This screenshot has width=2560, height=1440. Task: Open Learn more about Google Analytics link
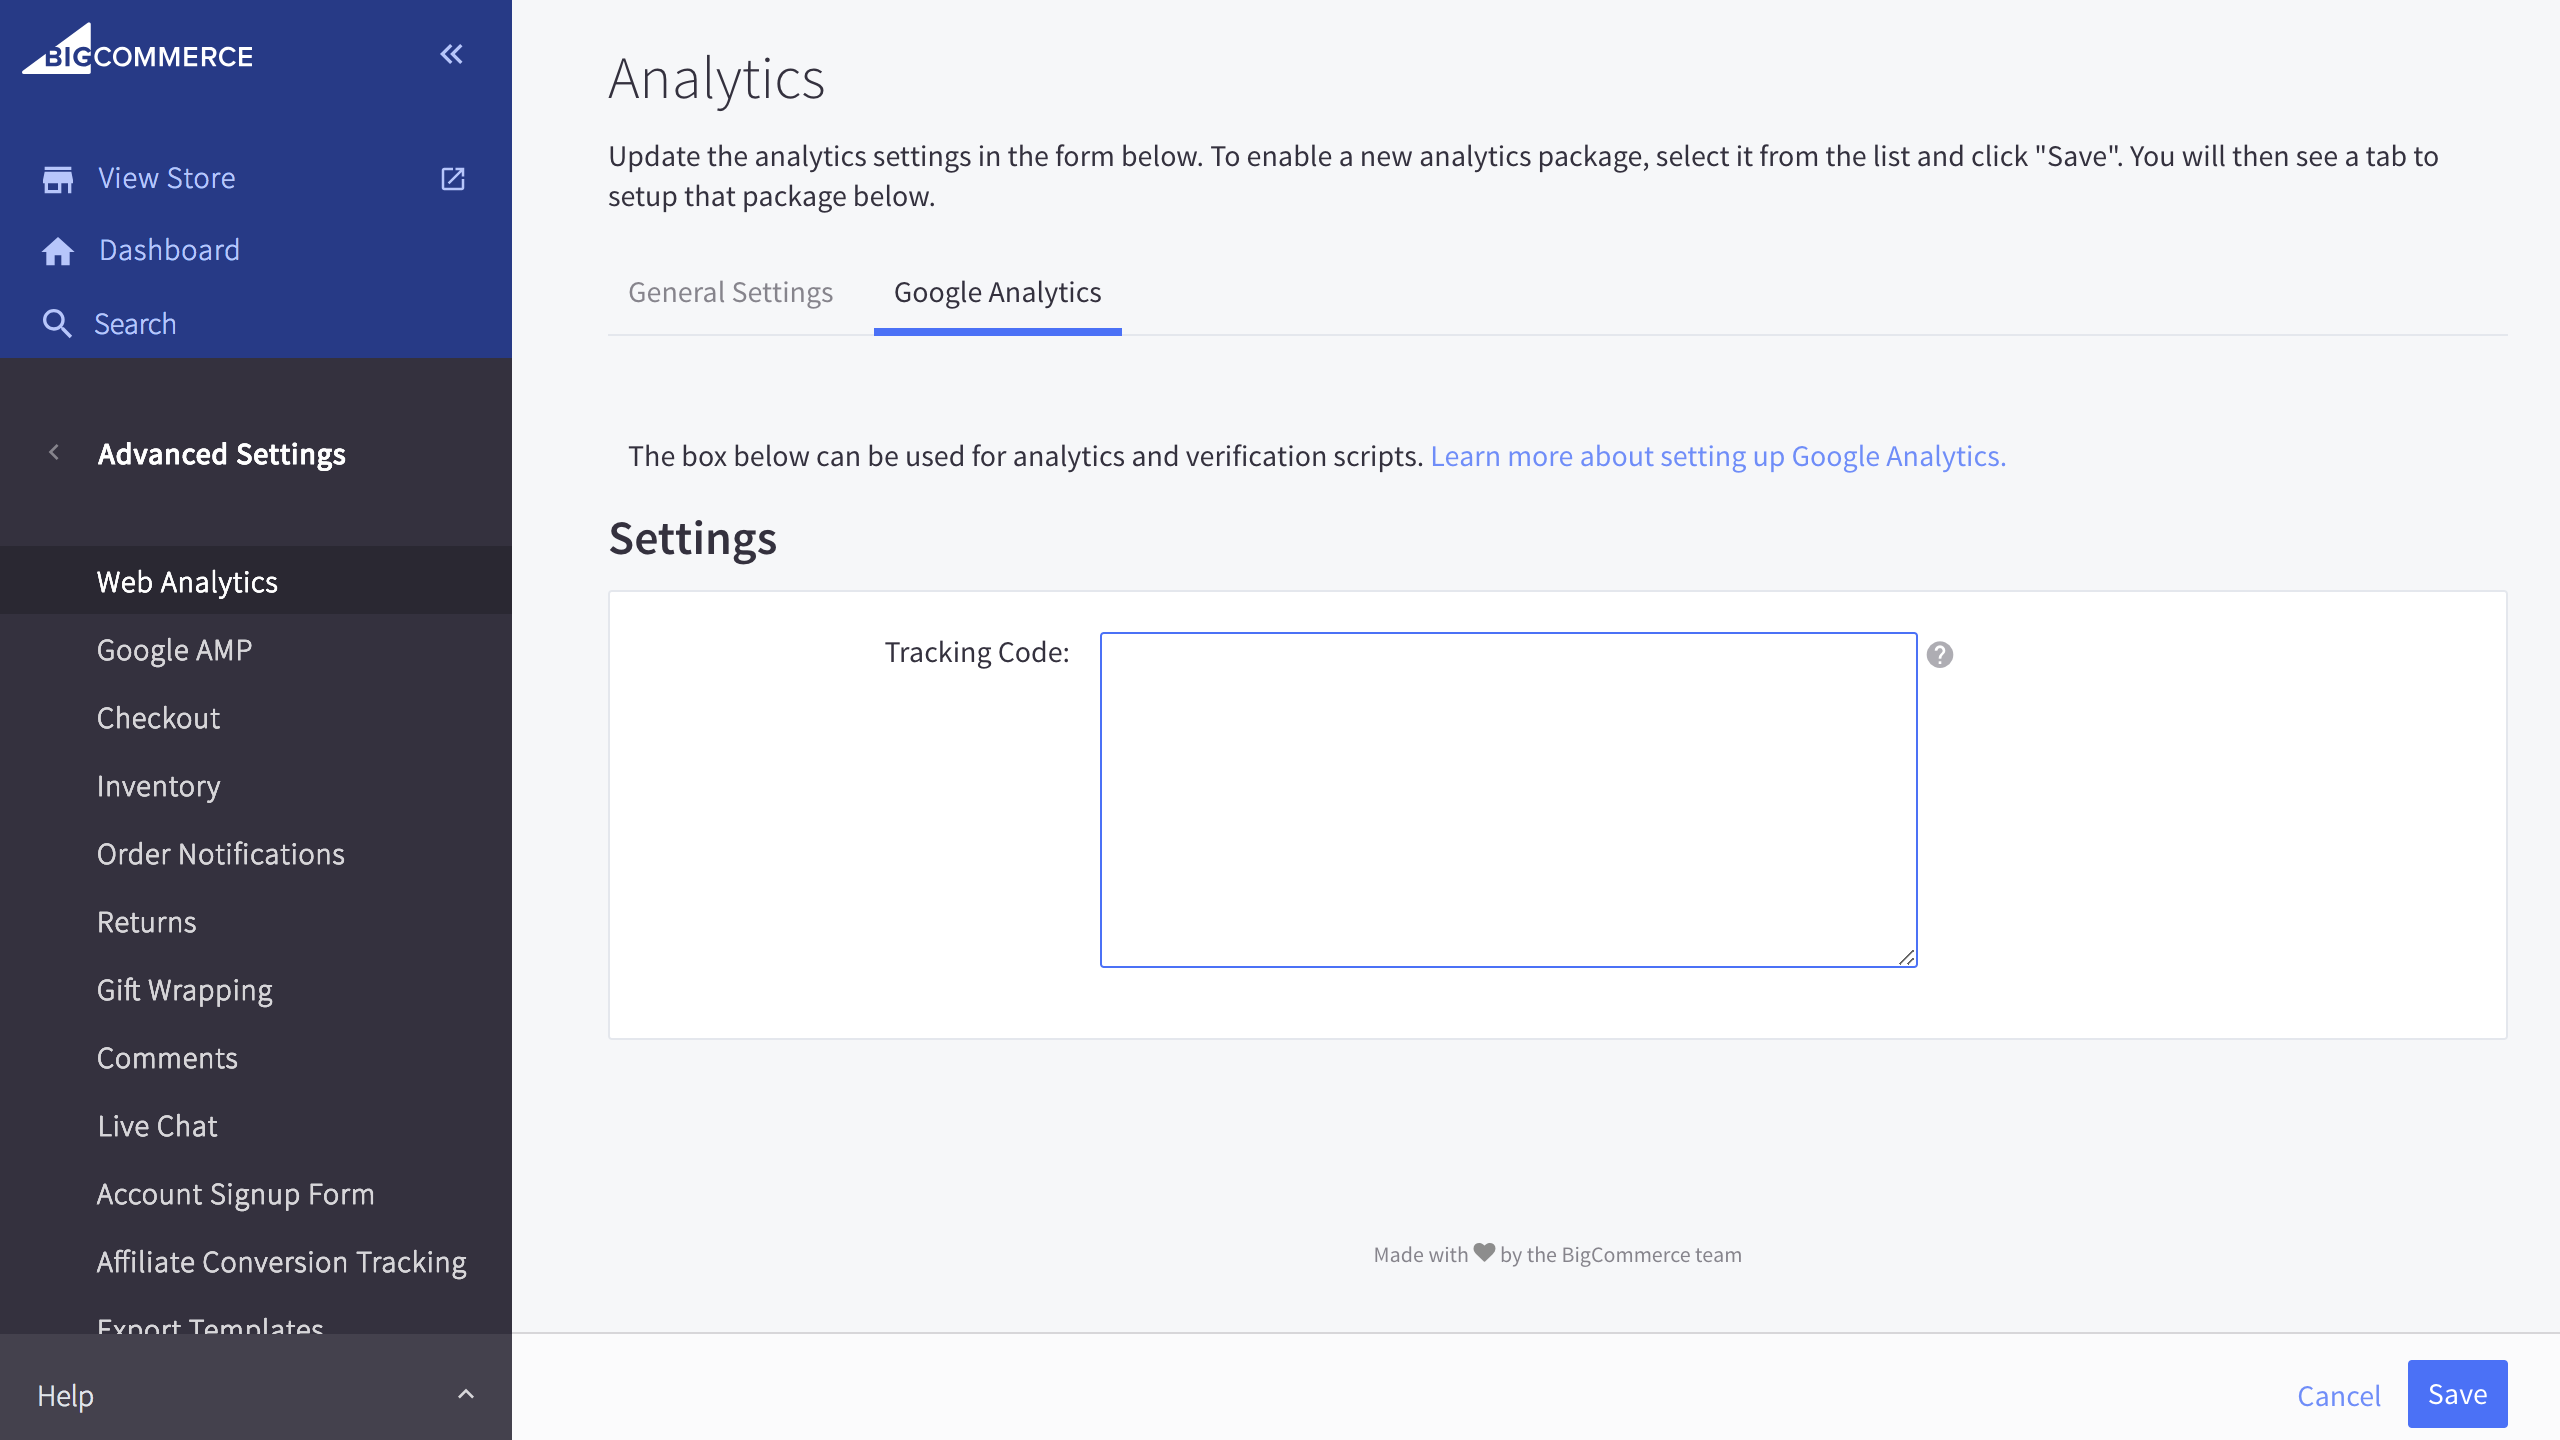tap(1717, 456)
